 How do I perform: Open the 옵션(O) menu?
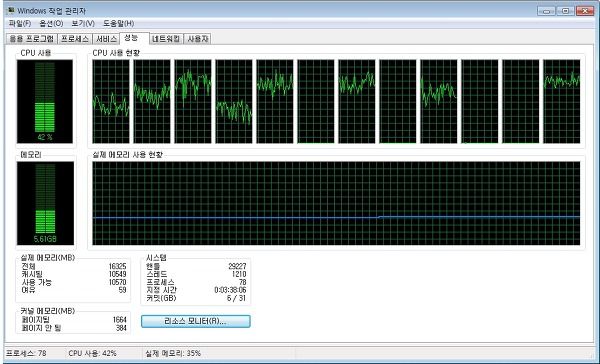(x=51, y=24)
